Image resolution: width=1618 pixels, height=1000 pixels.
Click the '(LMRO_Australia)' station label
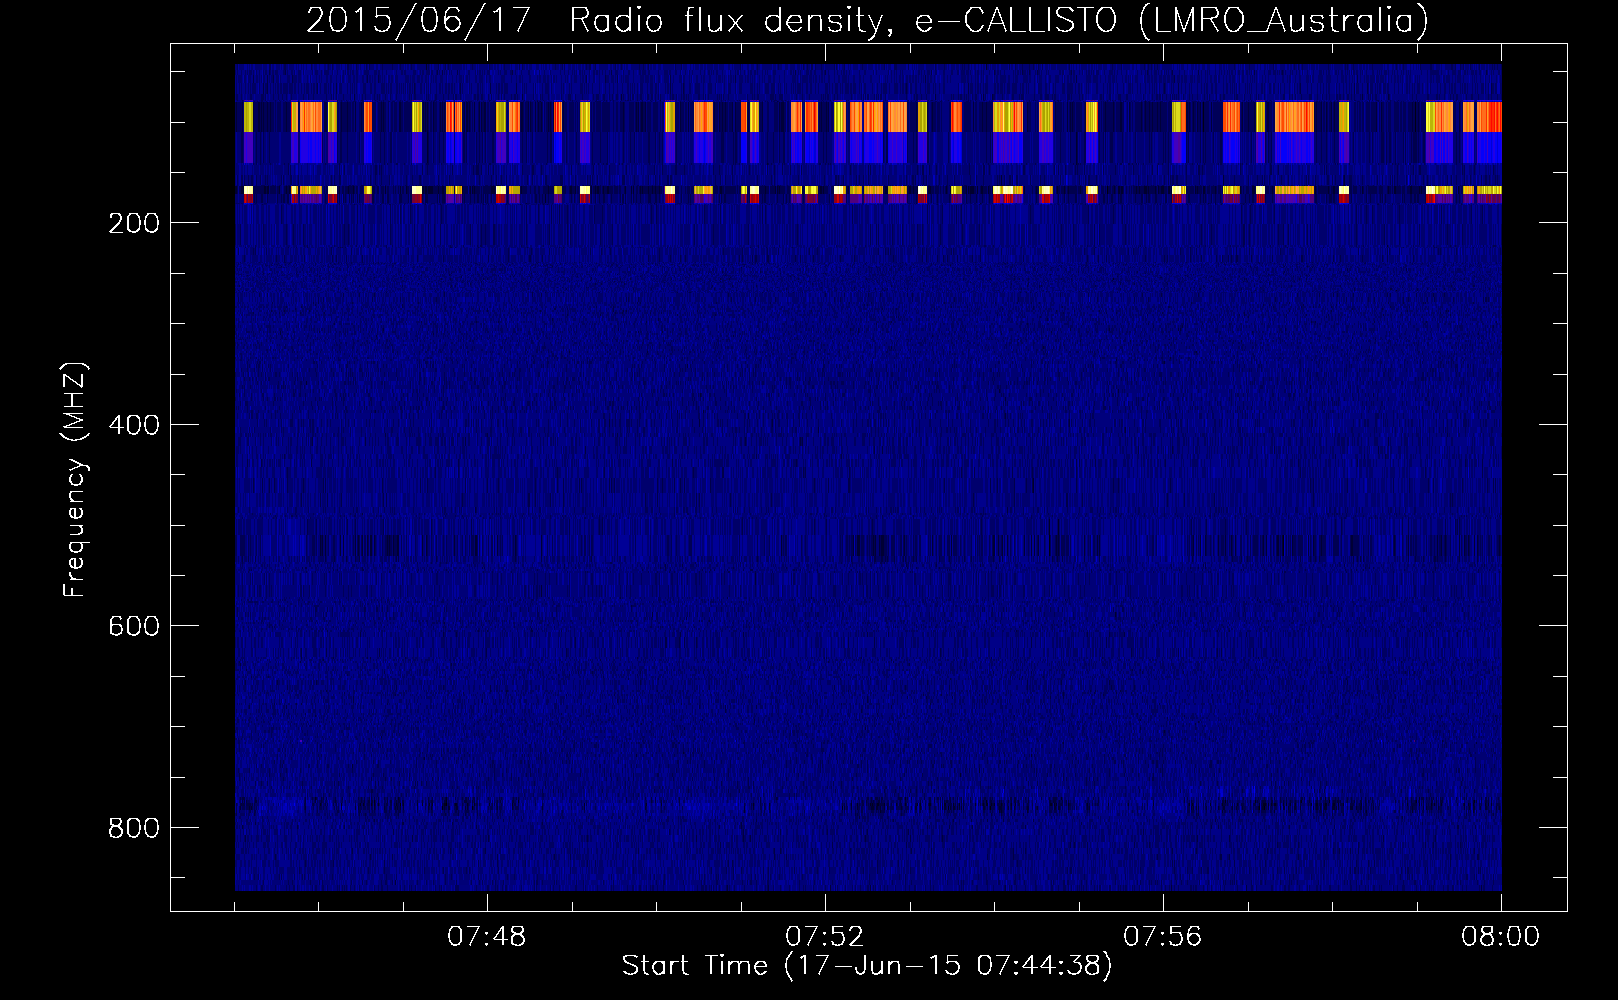[x=1284, y=21]
